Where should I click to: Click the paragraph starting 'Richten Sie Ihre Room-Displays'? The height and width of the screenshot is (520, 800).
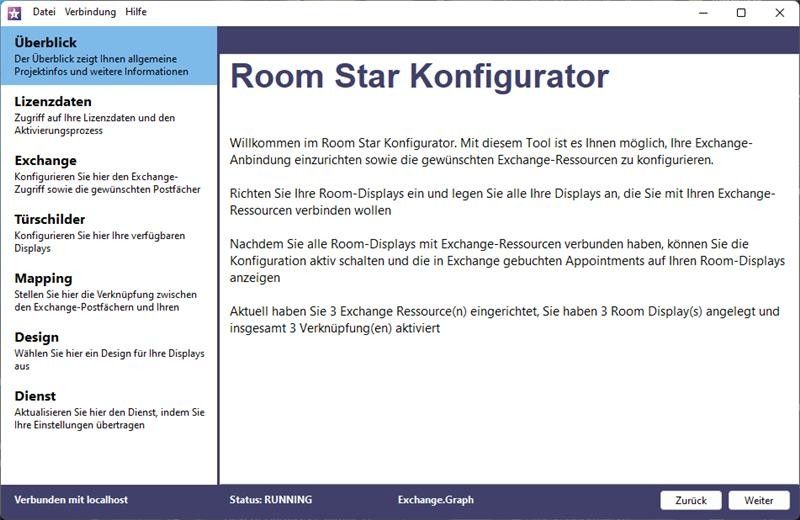pyautogui.click(x=502, y=202)
